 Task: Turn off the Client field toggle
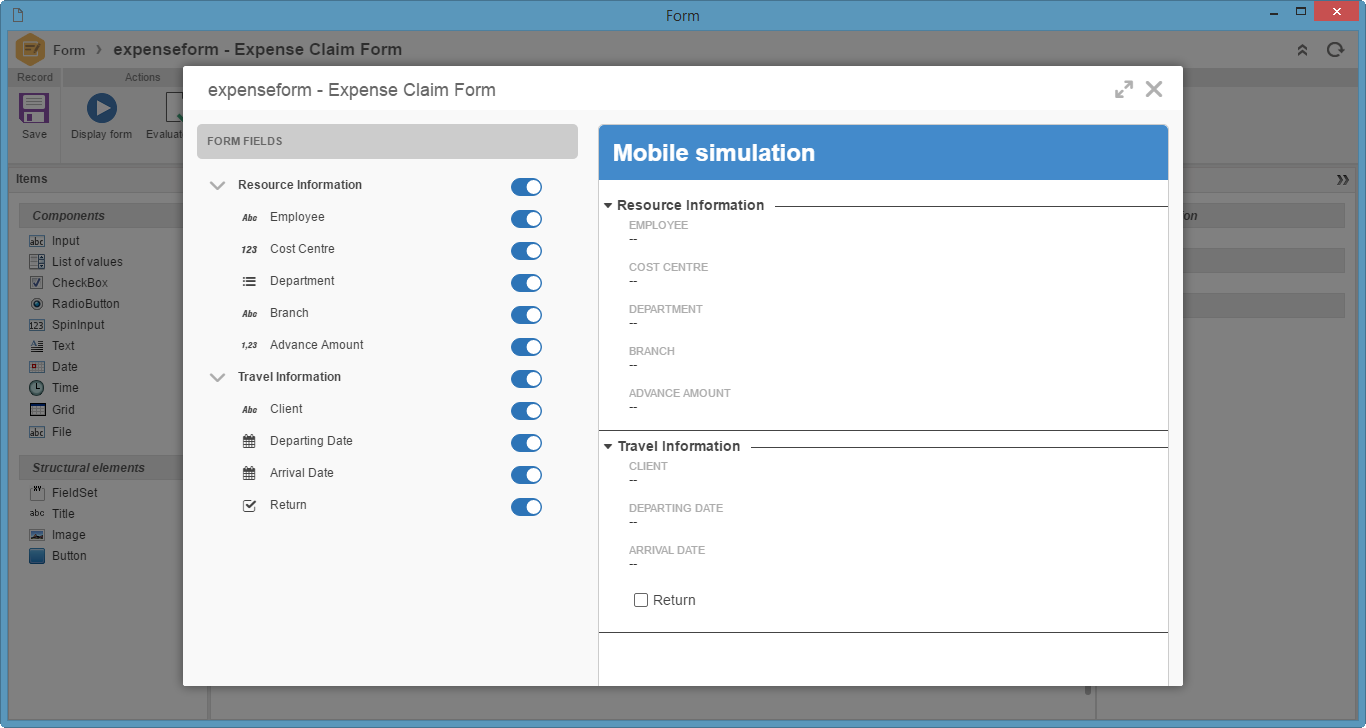526,411
